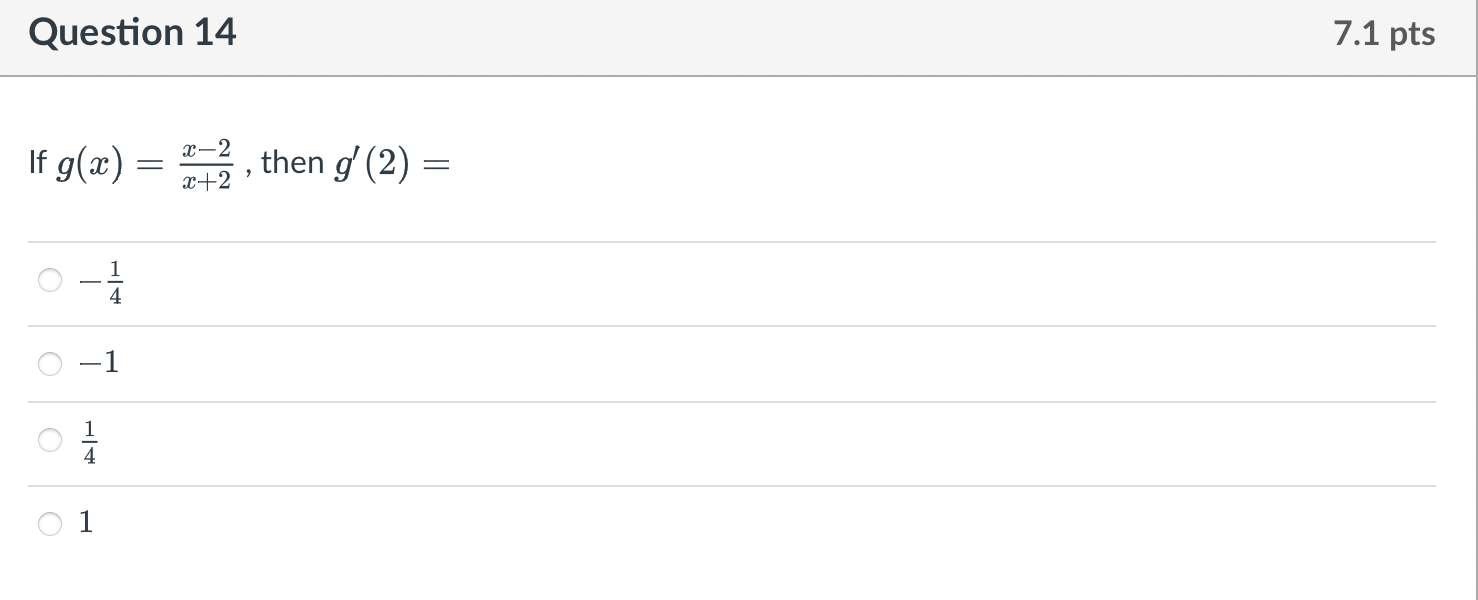Mark the radio button for answer 1
This screenshot has height=600, width=1478.
click(x=50, y=522)
